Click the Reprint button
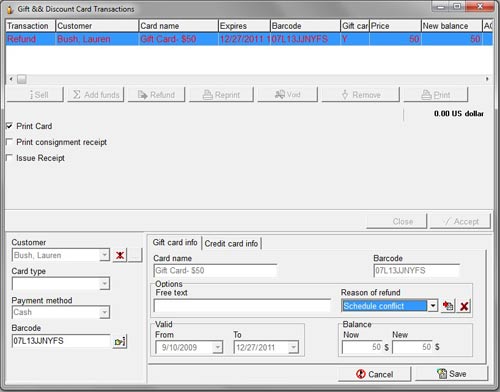Image resolution: width=500 pixels, height=392 pixels. (x=221, y=95)
